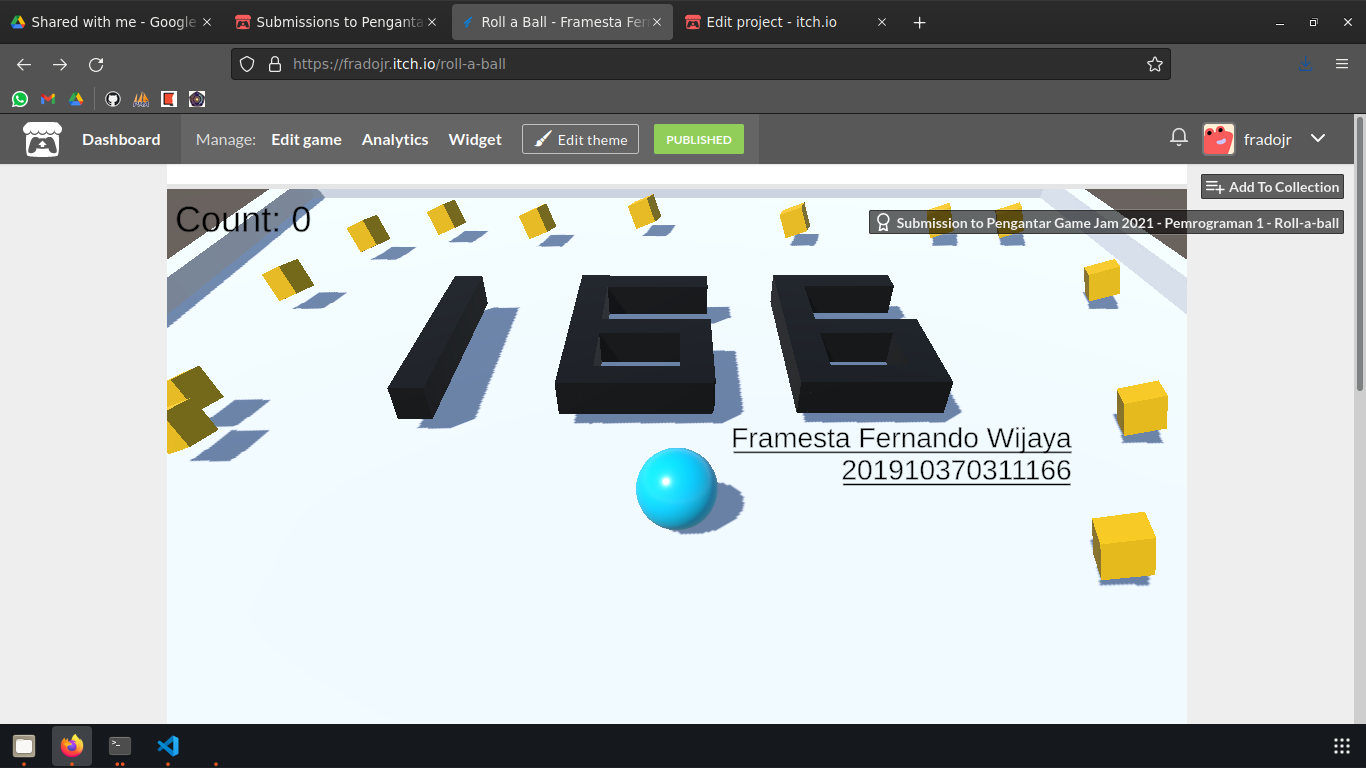
Task: Open tracking protection shield settings
Action: point(247,64)
